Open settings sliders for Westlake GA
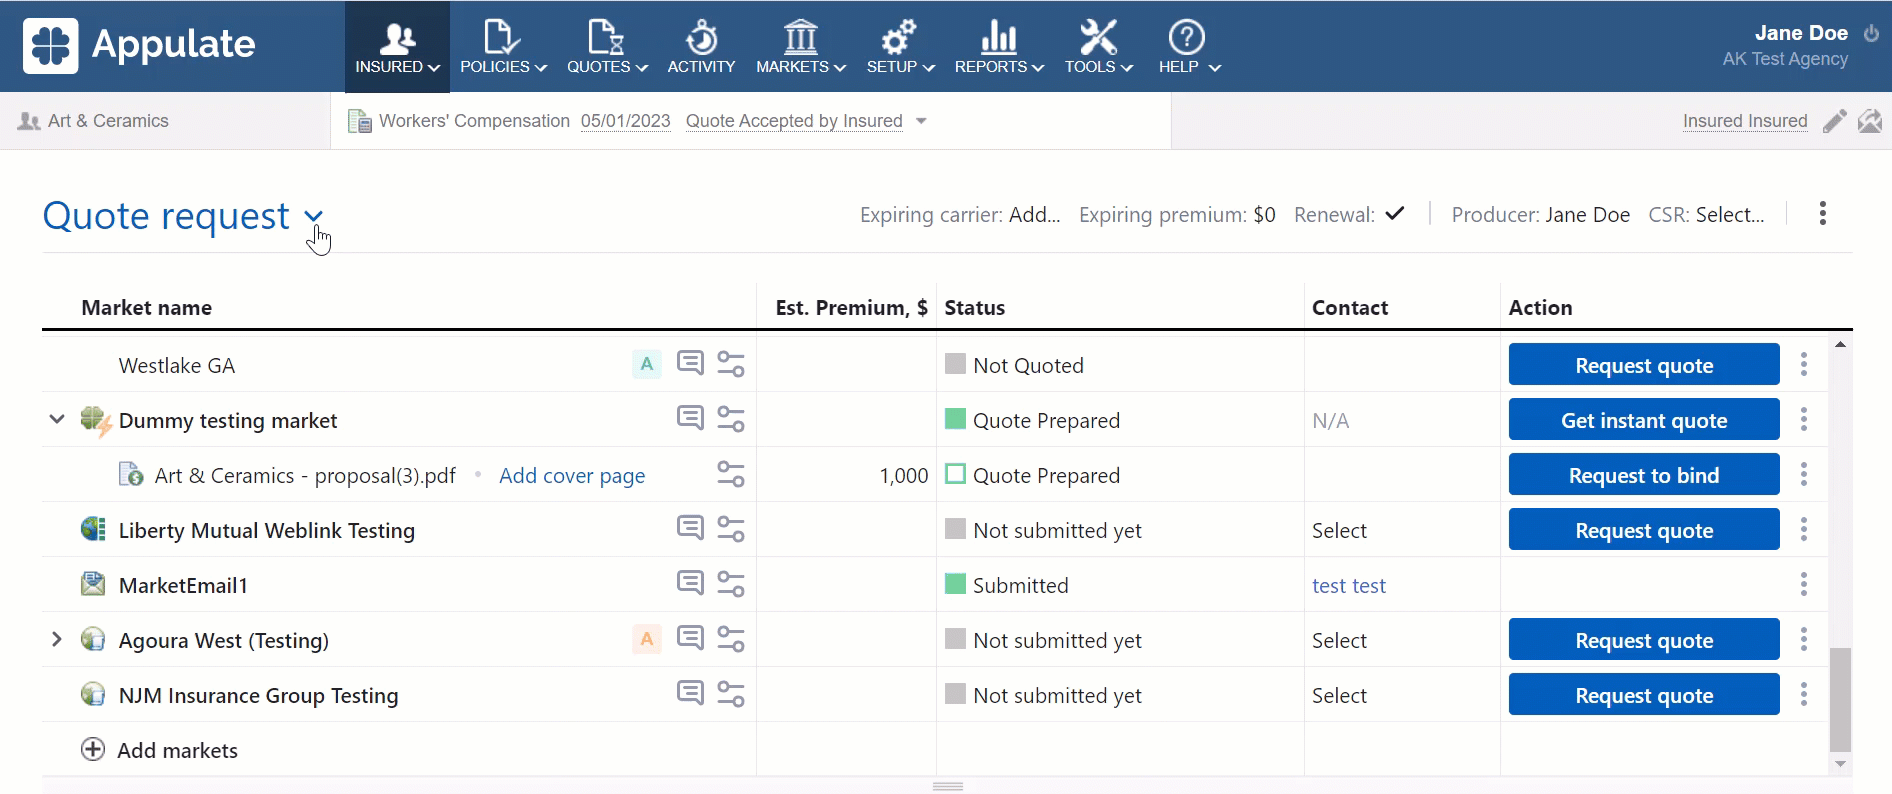The width and height of the screenshot is (1892, 794). coord(731,365)
